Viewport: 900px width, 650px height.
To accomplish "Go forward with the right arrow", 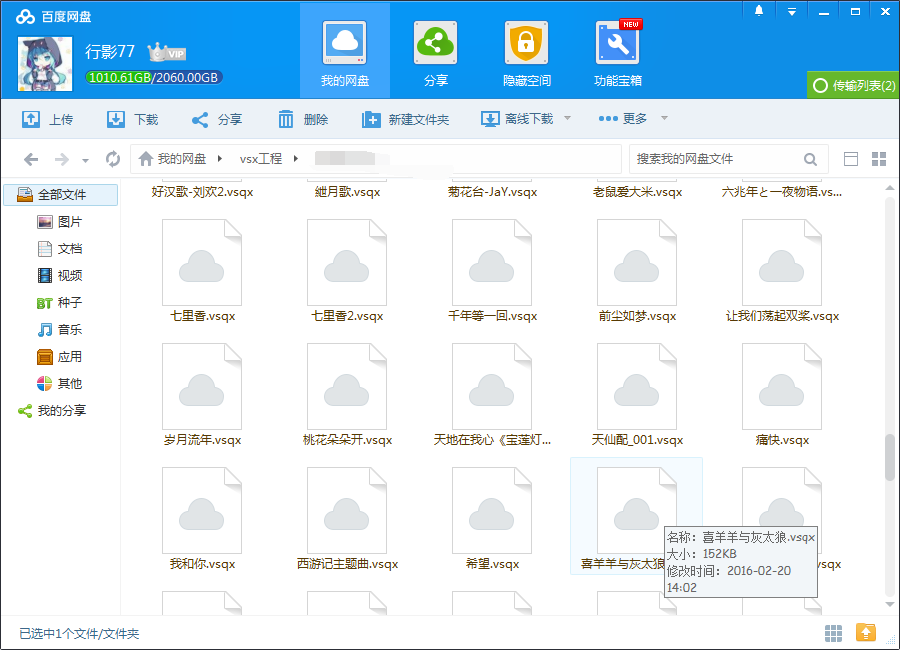I will [x=62, y=159].
